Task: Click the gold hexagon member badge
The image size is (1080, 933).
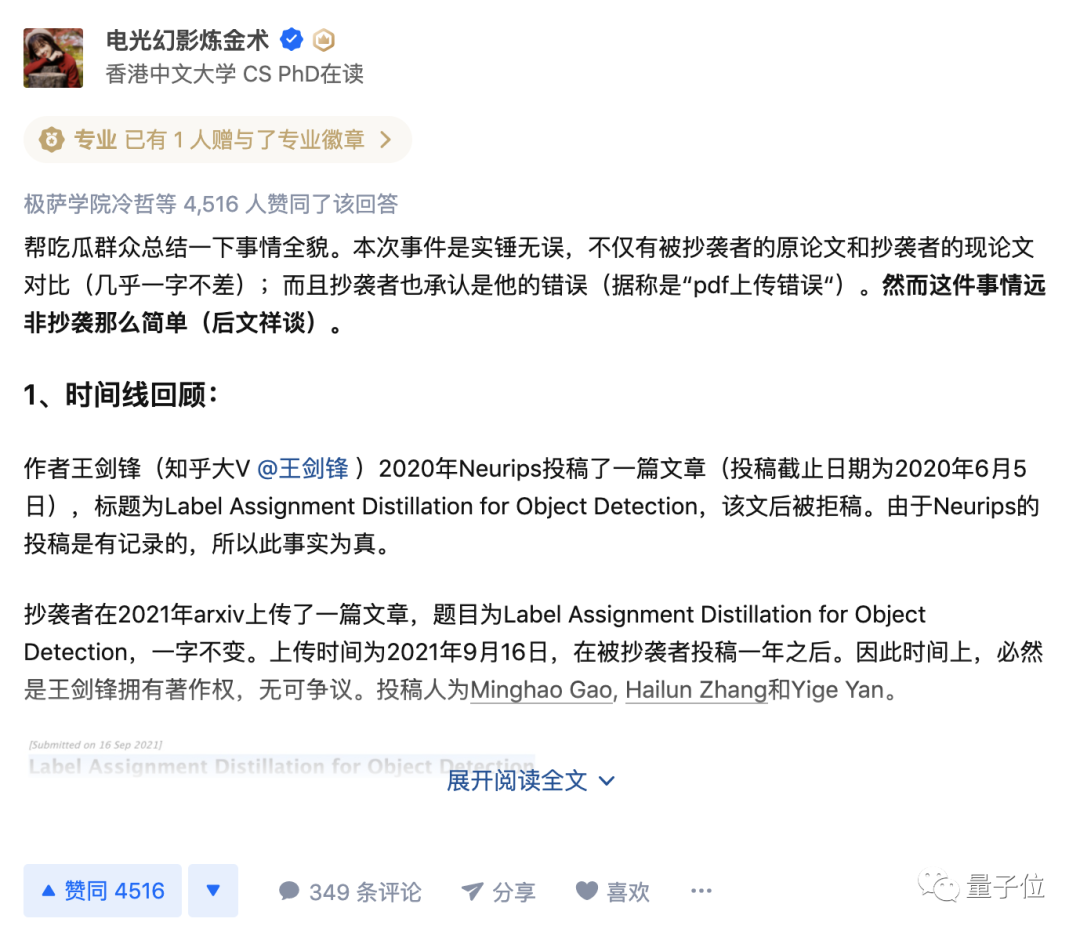Action: pos(324,40)
